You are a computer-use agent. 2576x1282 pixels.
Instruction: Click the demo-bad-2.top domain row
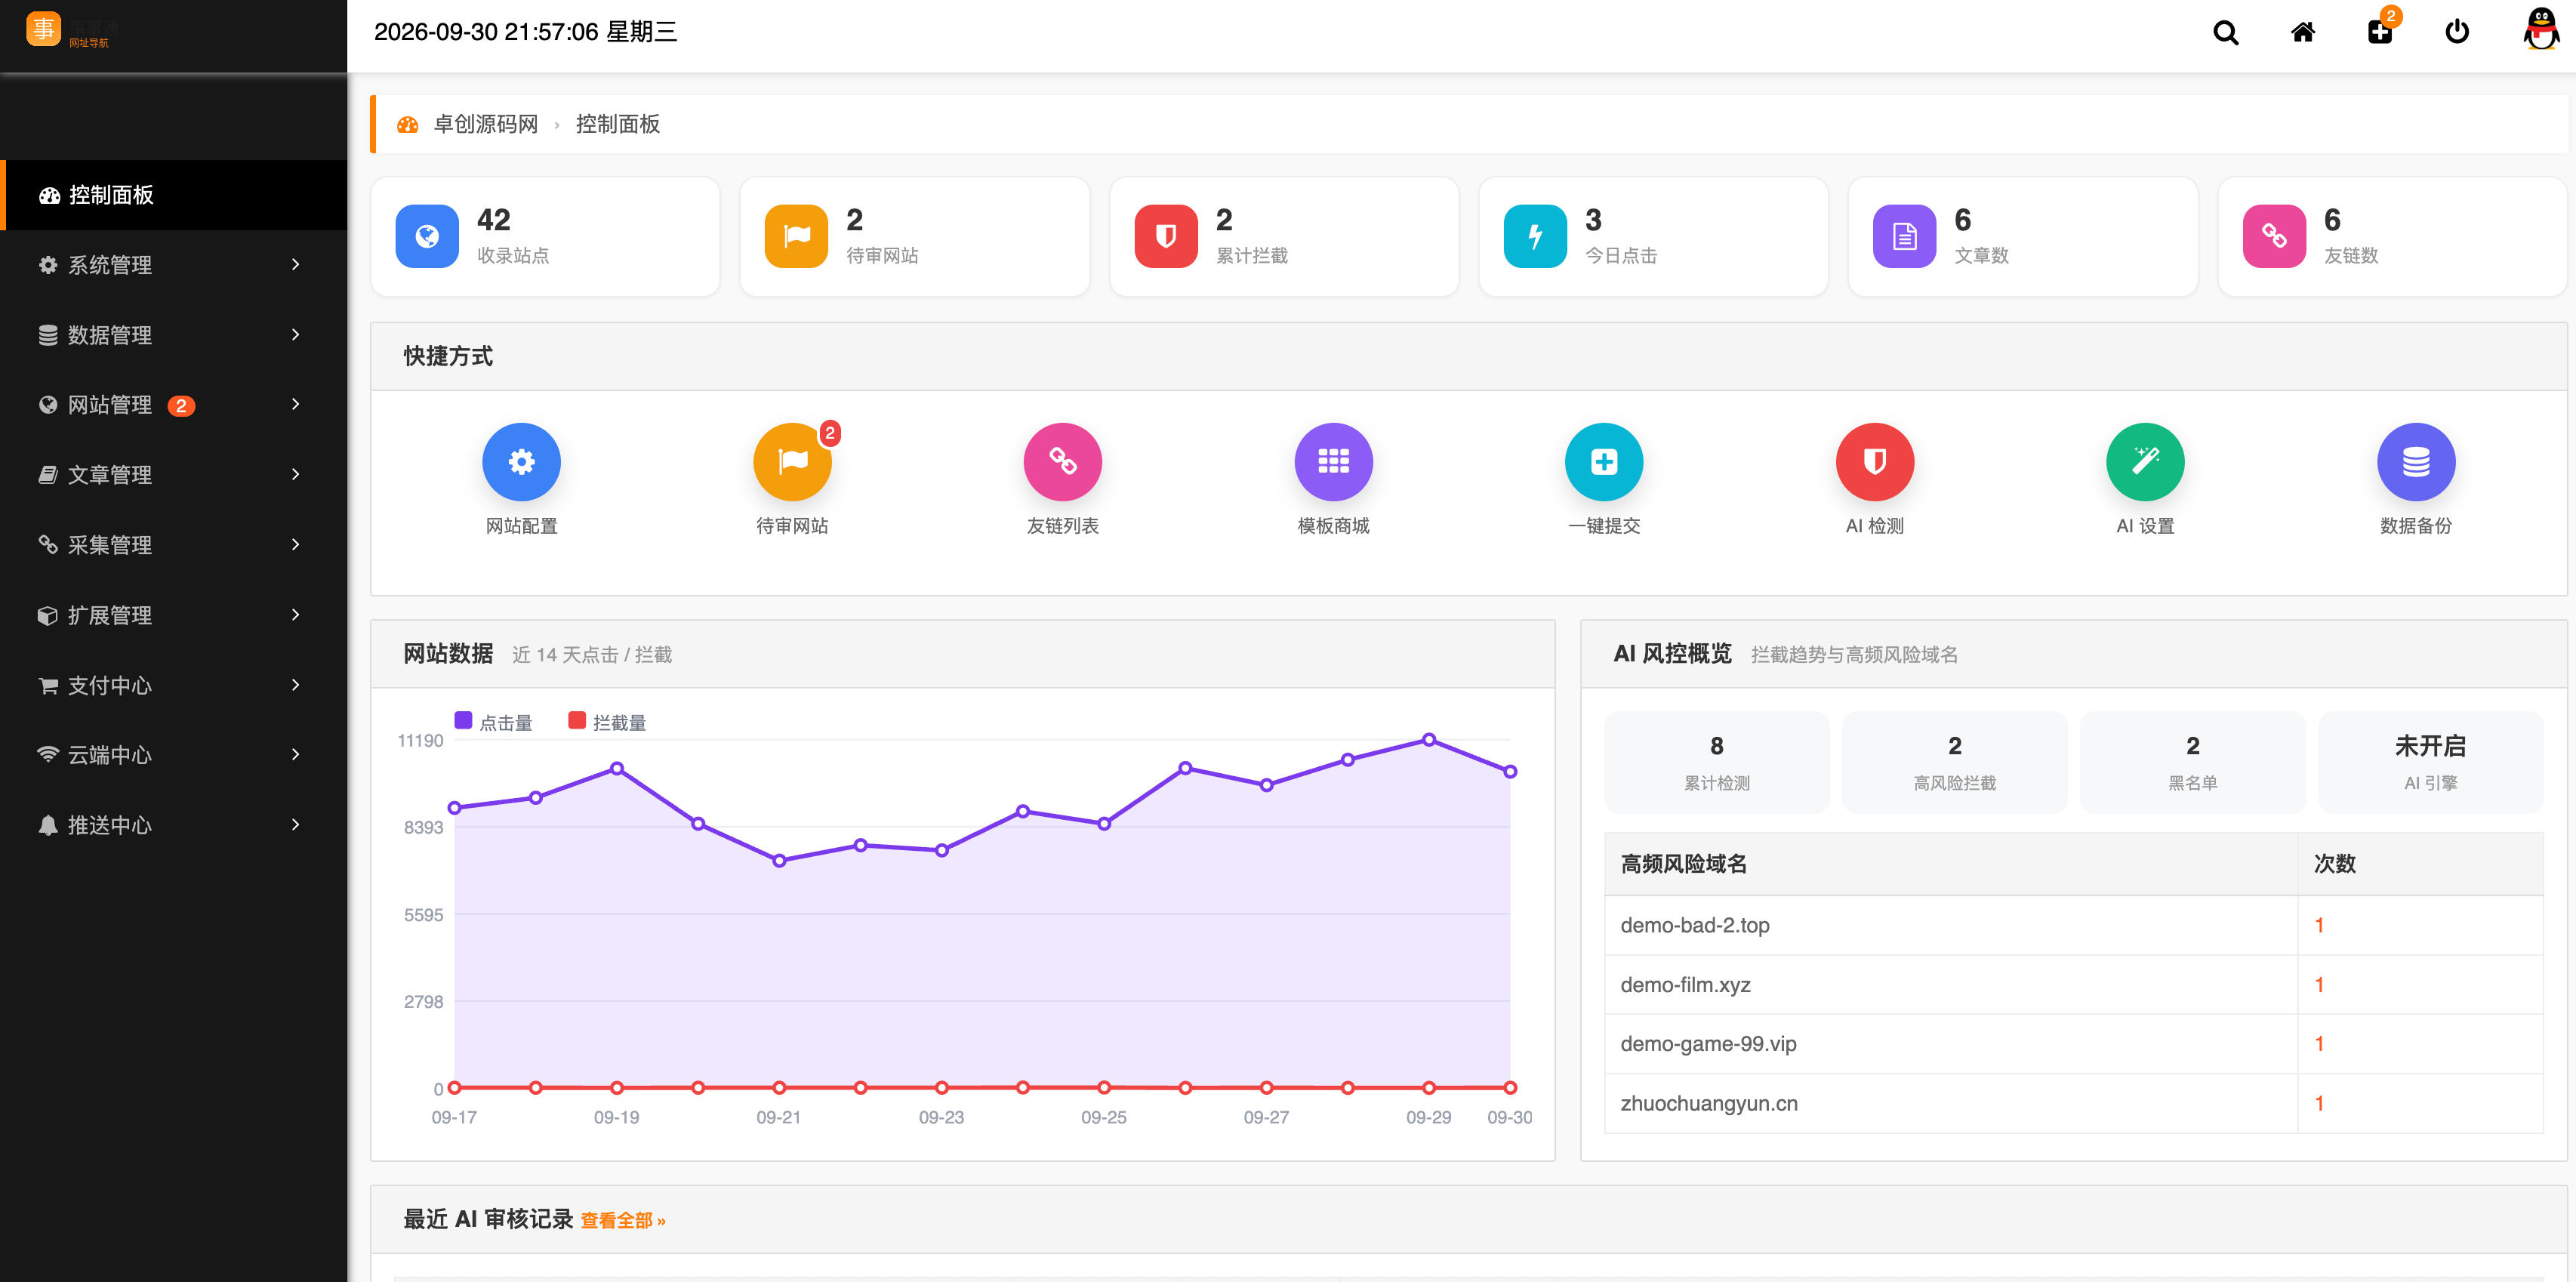[x=2073, y=925]
